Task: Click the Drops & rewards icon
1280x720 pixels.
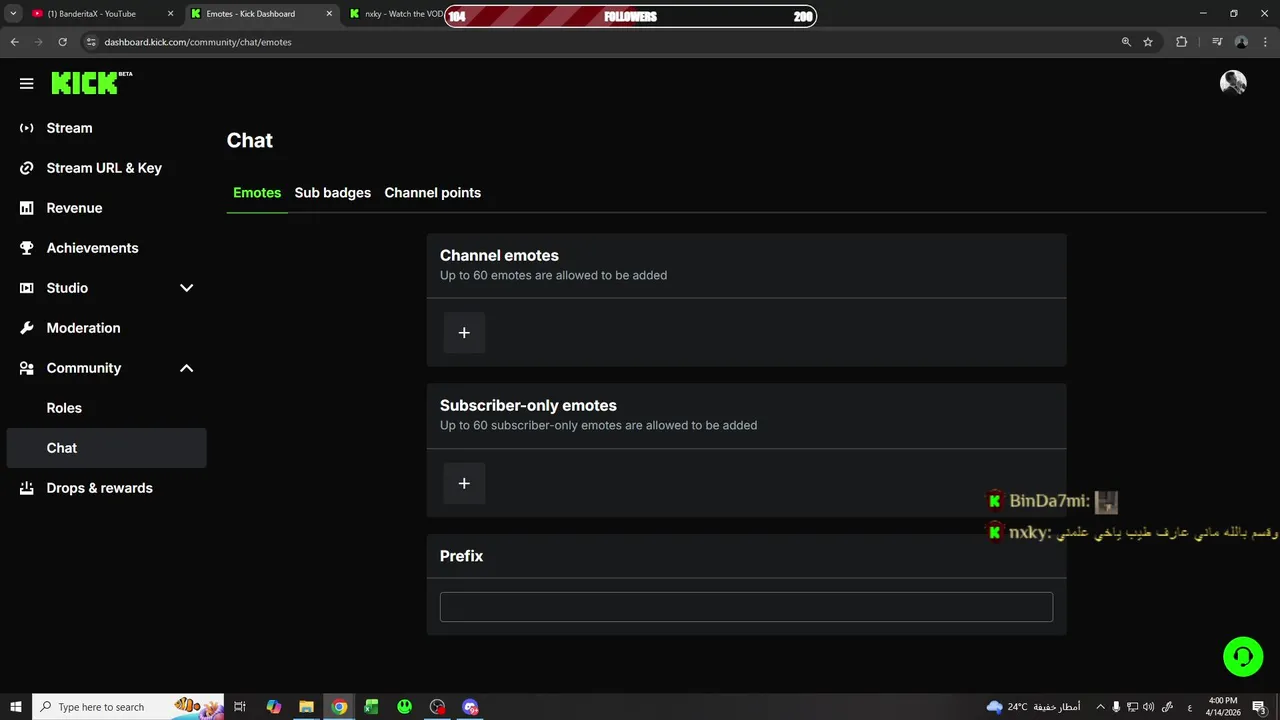Action: pyautogui.click(x=27, y=488)
